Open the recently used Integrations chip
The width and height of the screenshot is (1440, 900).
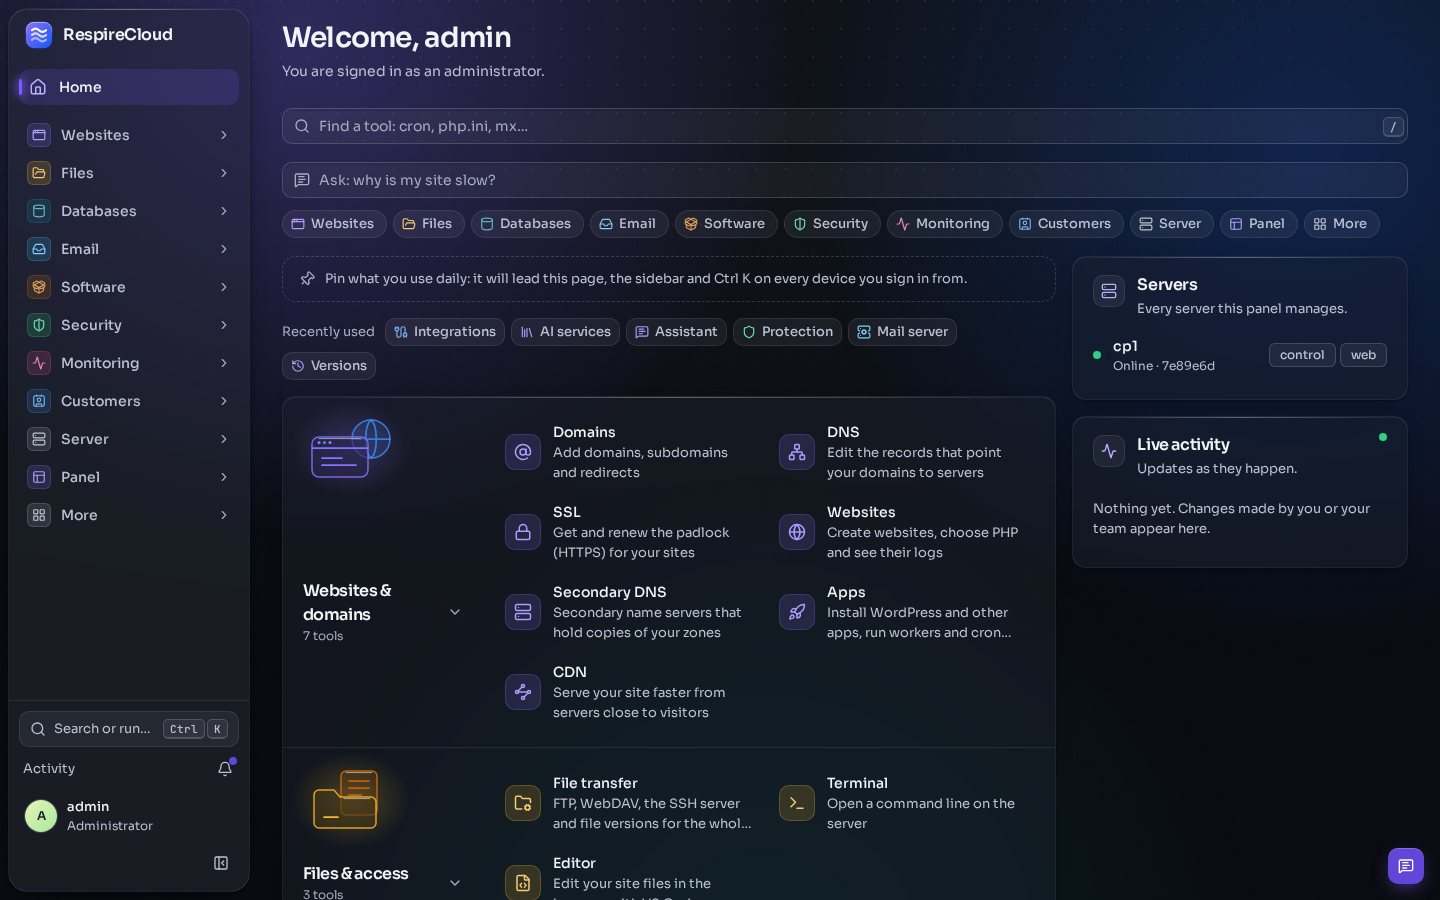coord(445,332)
